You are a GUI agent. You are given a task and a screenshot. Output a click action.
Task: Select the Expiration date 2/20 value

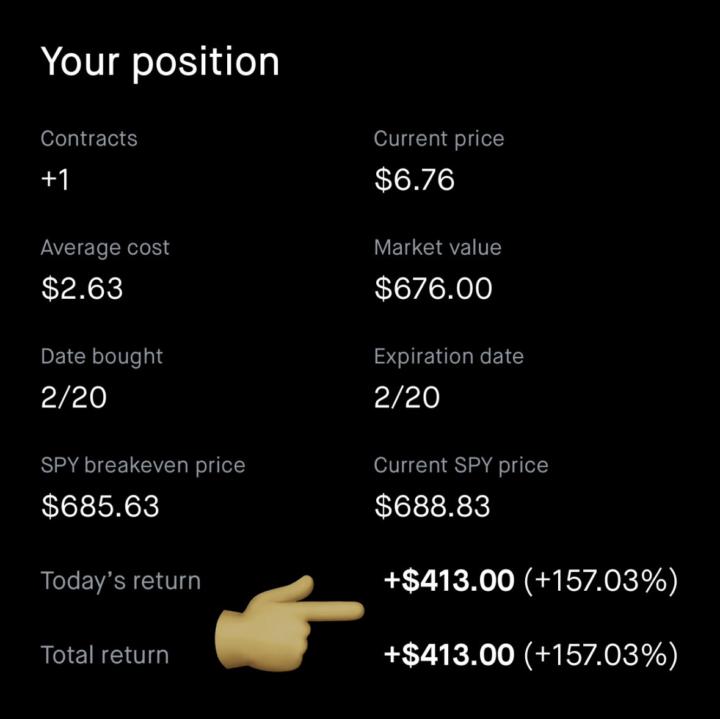406,398
